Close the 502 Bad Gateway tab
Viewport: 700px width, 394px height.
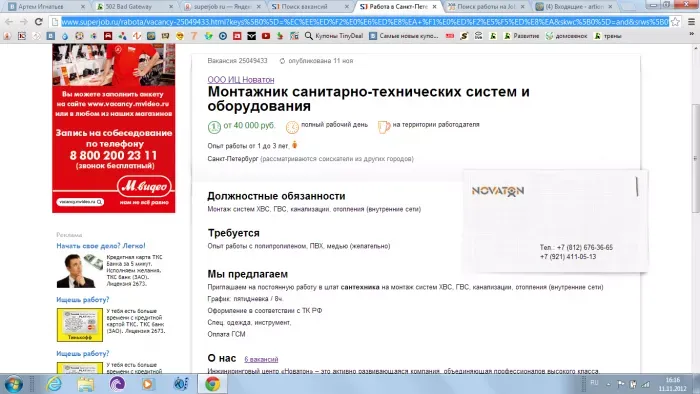pos(171,7)
